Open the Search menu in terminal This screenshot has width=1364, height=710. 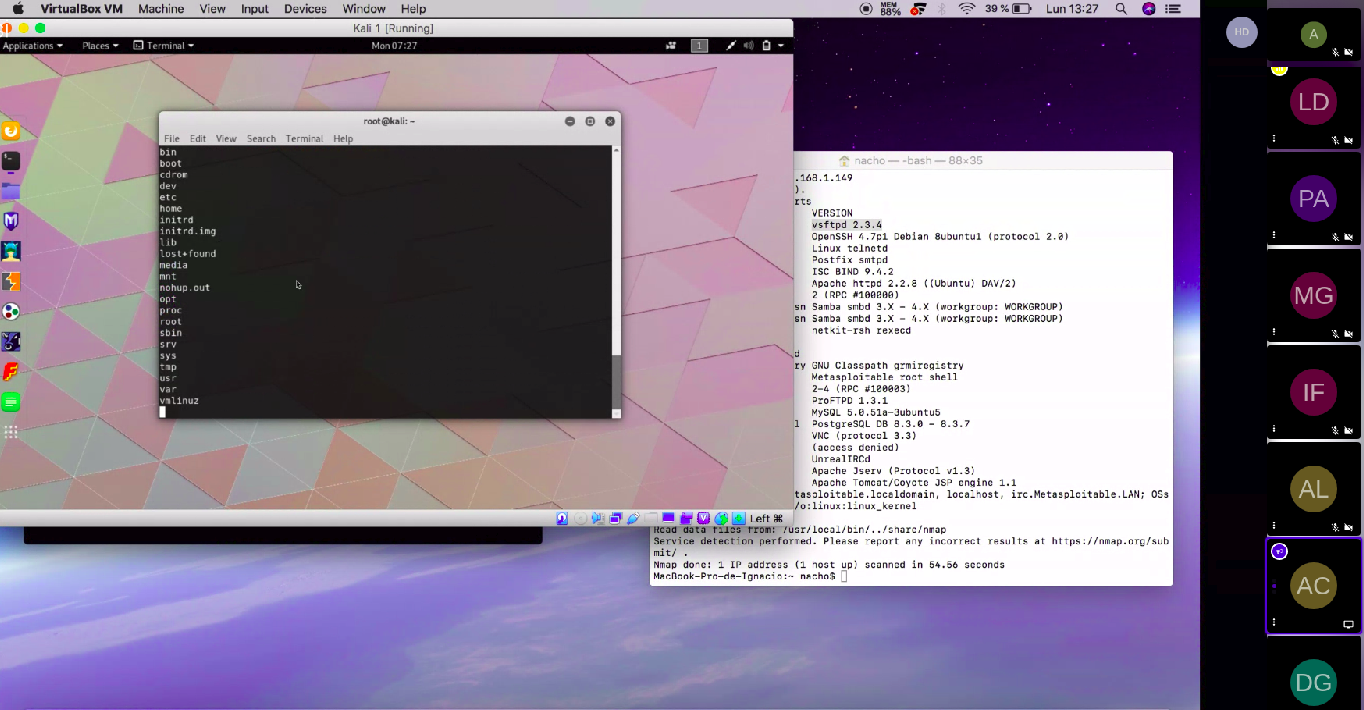261,139
